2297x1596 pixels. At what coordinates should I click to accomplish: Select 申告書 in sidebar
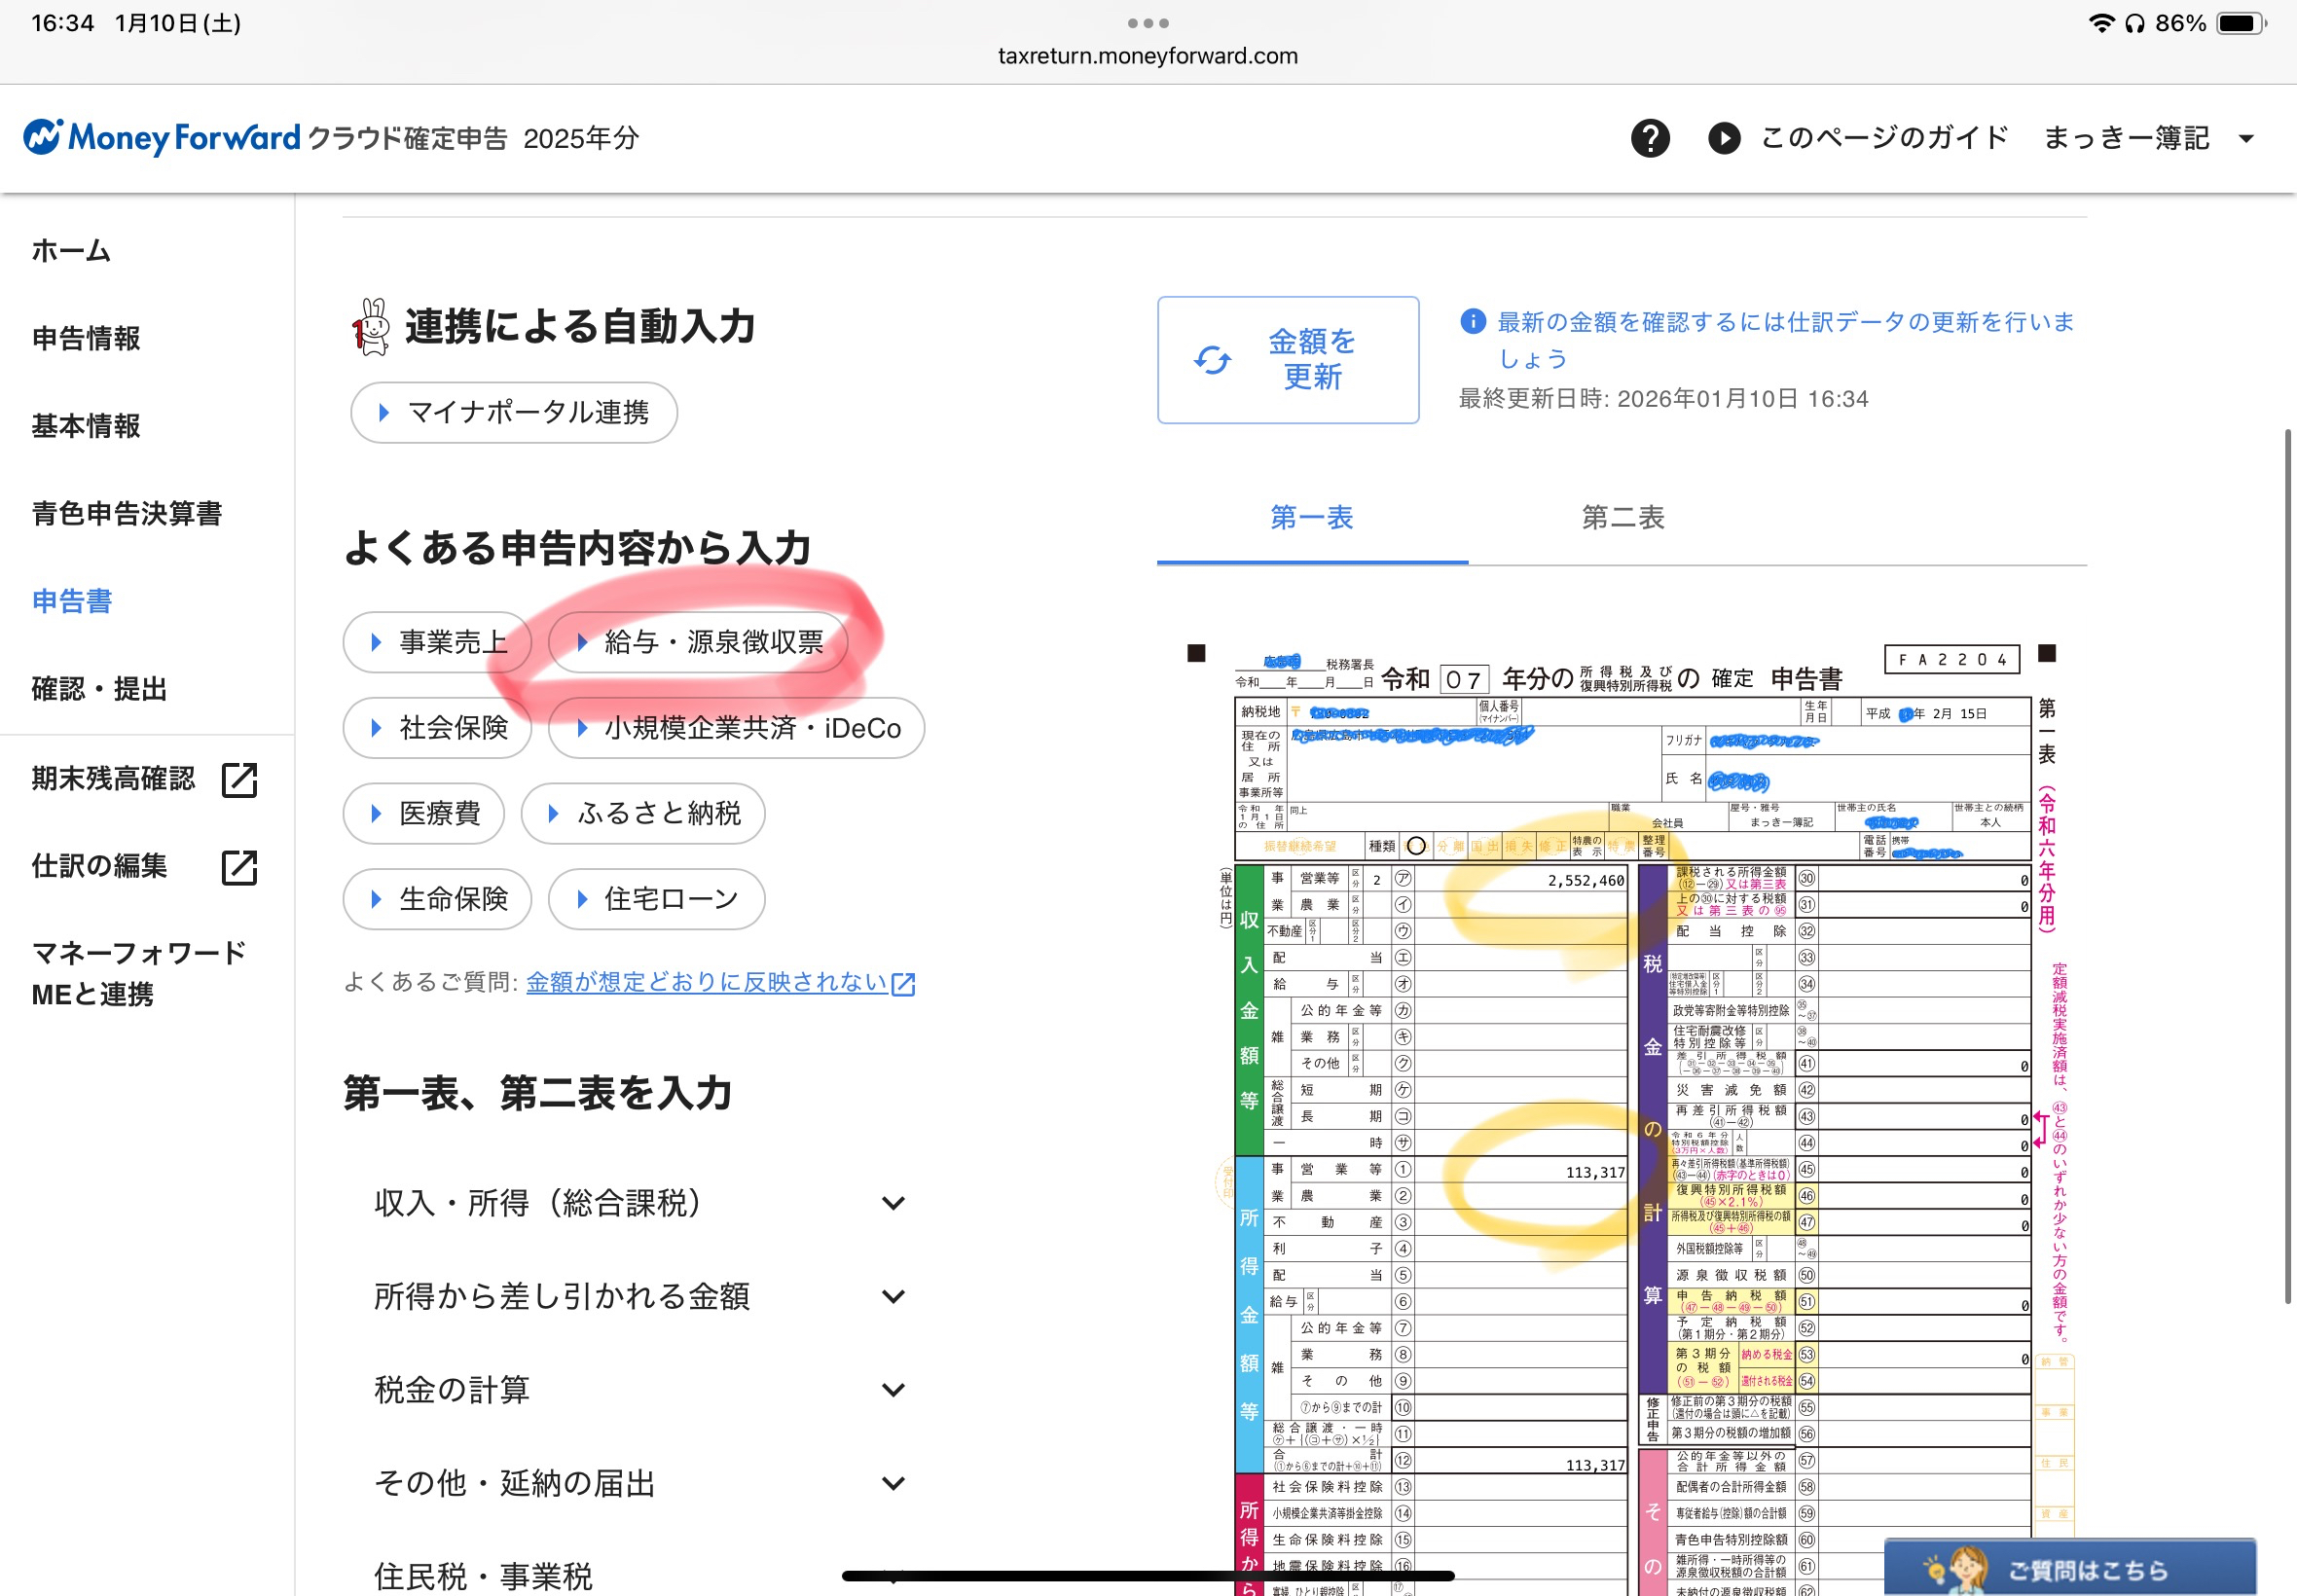72,601
